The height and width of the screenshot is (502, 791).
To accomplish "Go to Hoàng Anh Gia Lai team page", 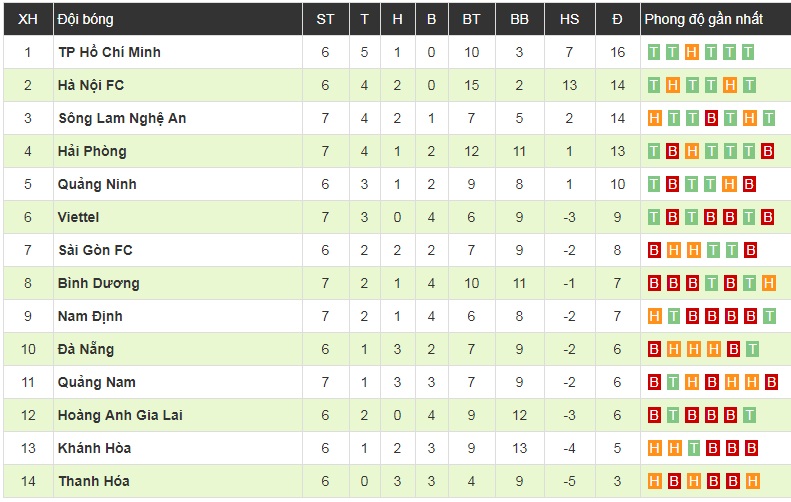I will point(120,415).
